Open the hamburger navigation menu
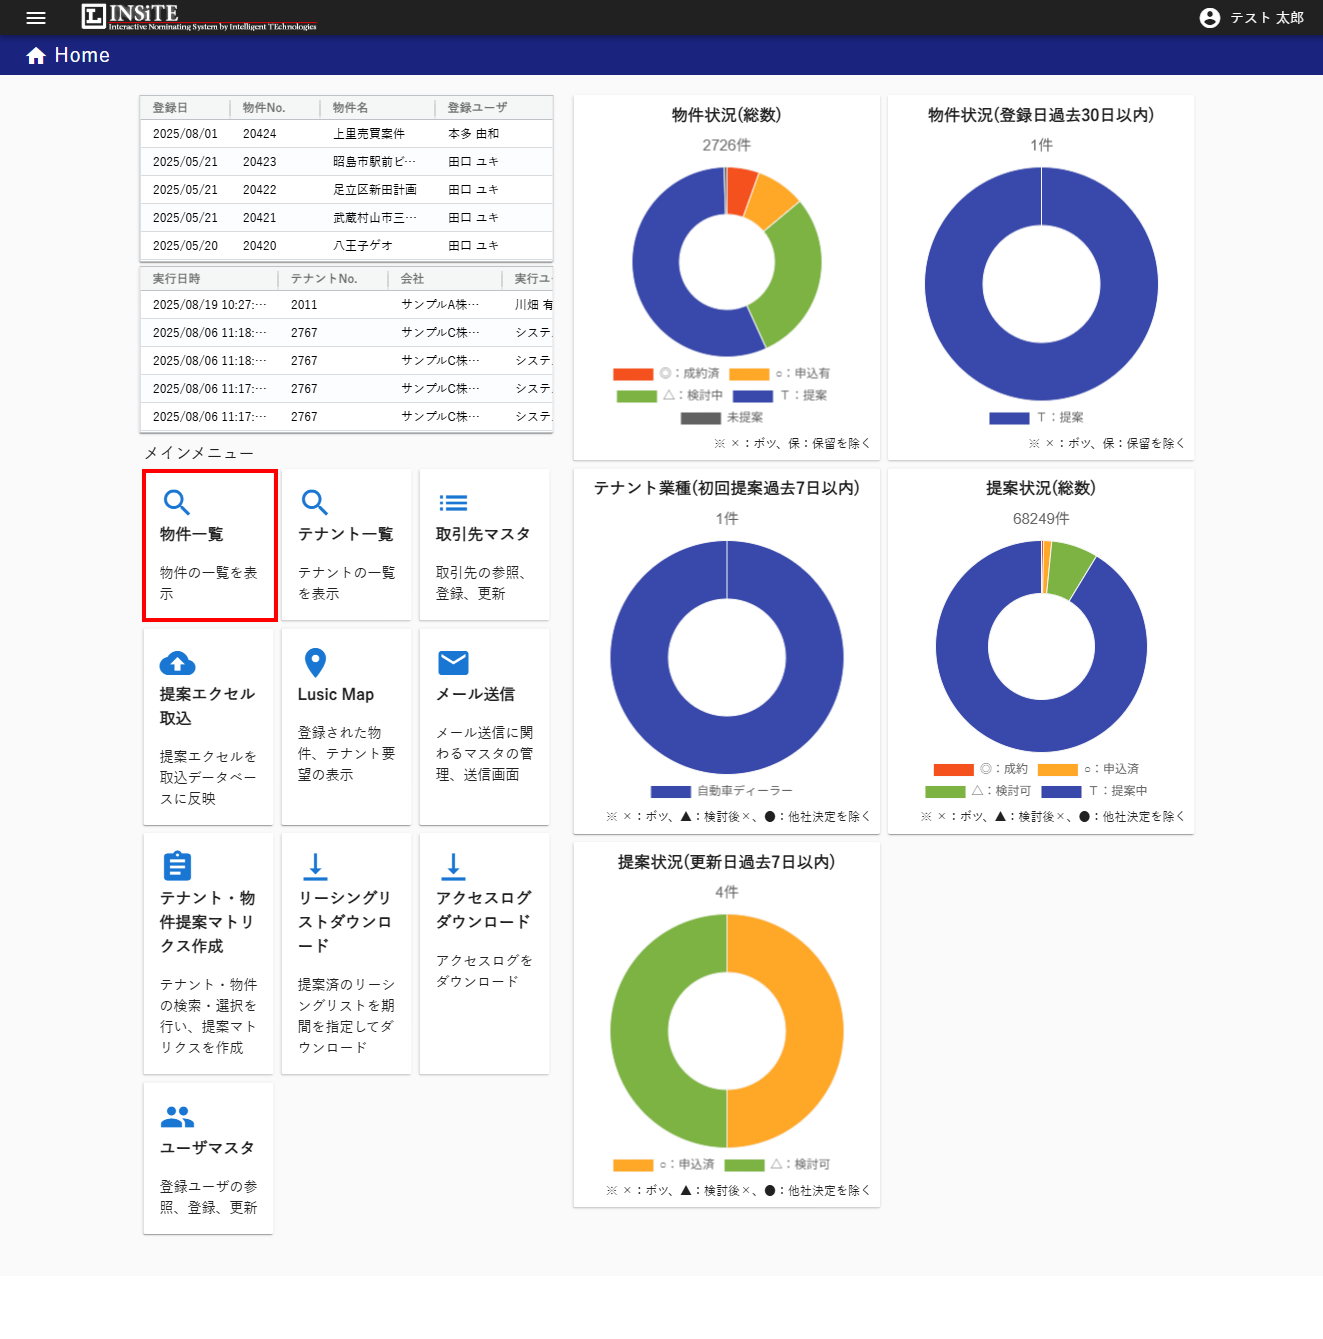Image resolution: width=1323 pixels, height=1339 pixels. (36, 17)
